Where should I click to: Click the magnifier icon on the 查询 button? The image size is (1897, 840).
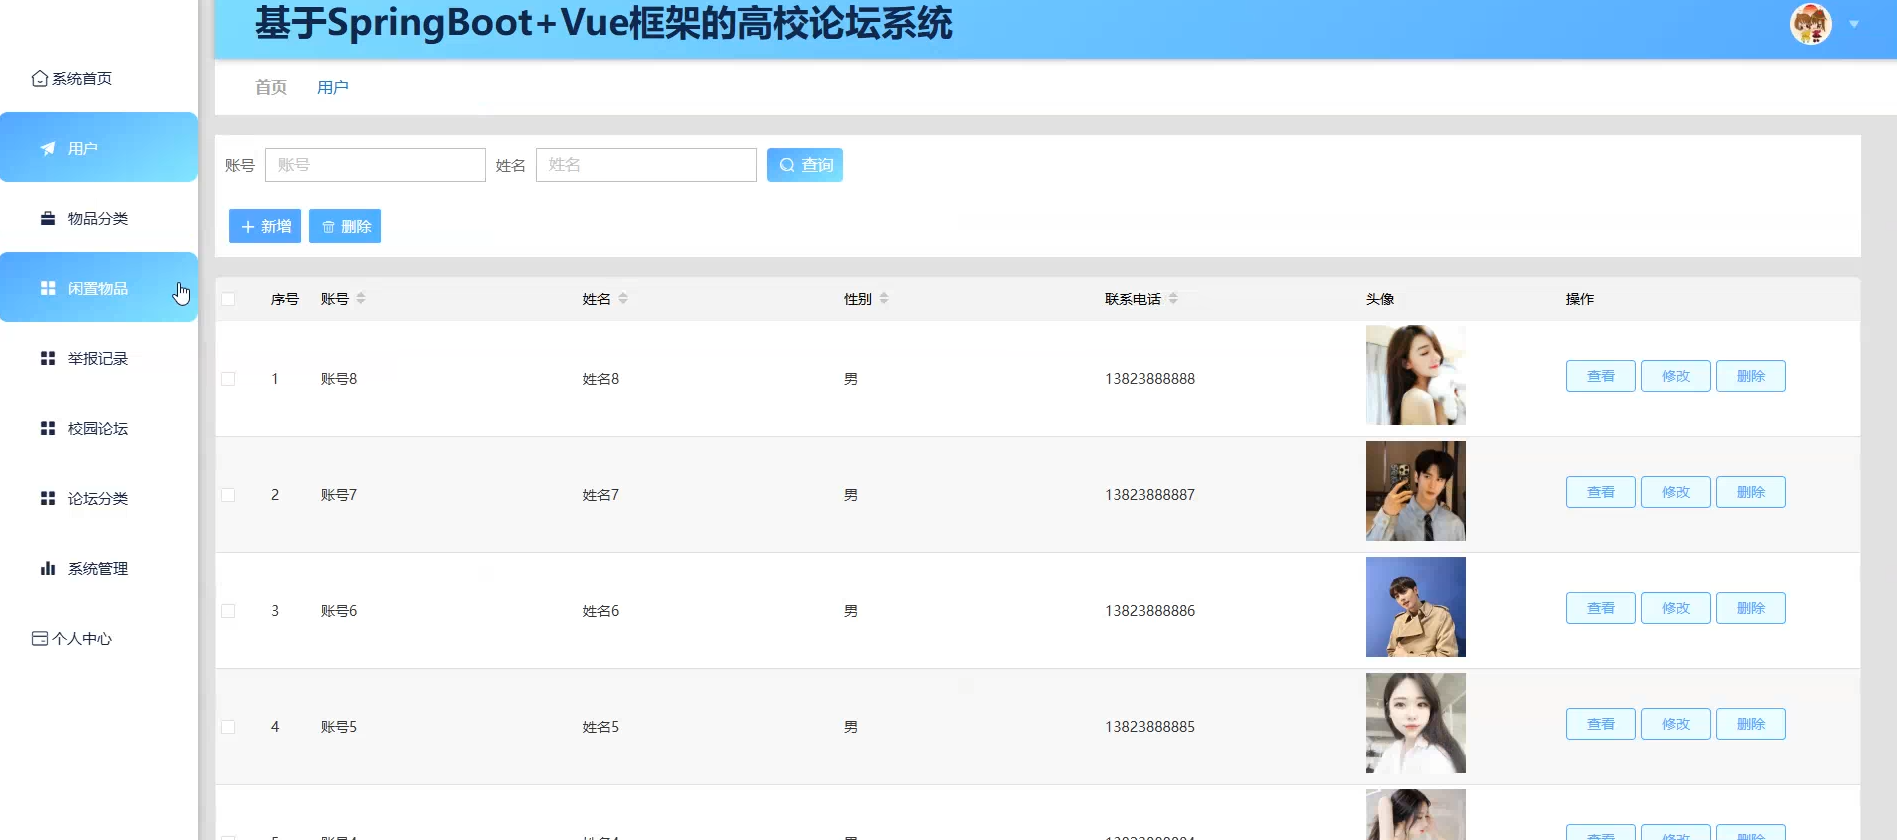point(787,165)
